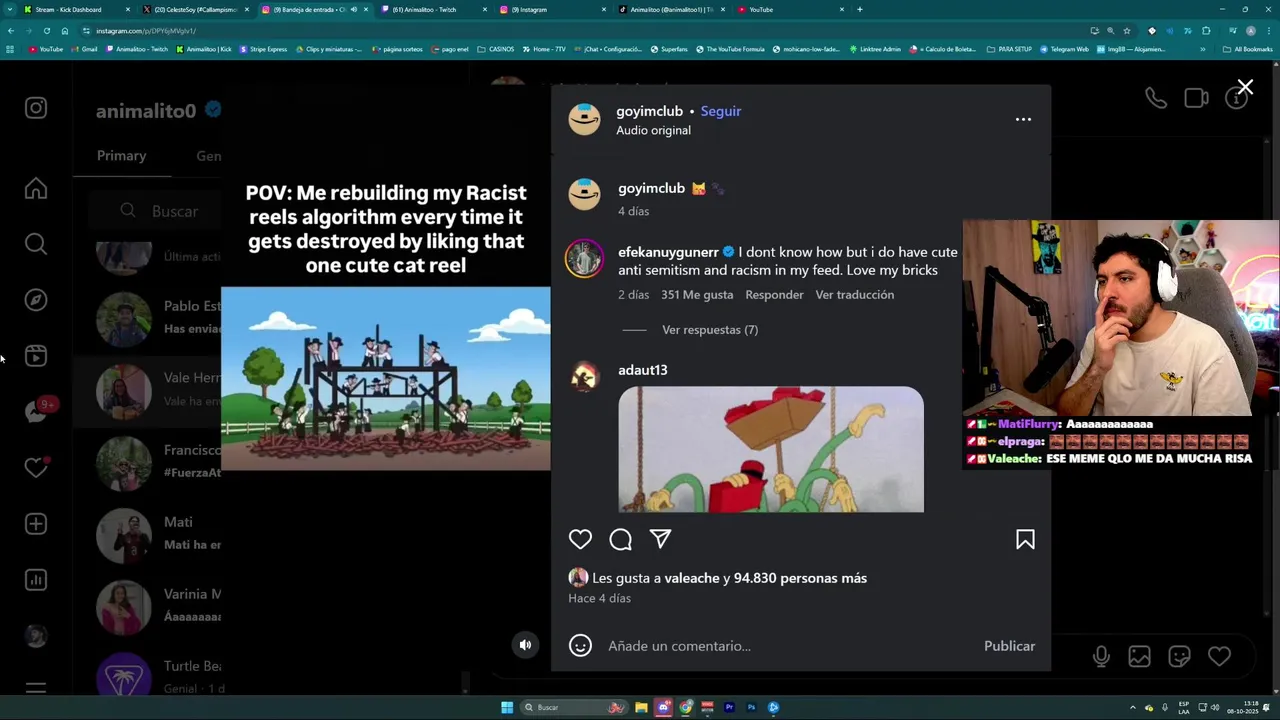
Task: Open the emoji picker in the comment box
Action: point(580,646)
